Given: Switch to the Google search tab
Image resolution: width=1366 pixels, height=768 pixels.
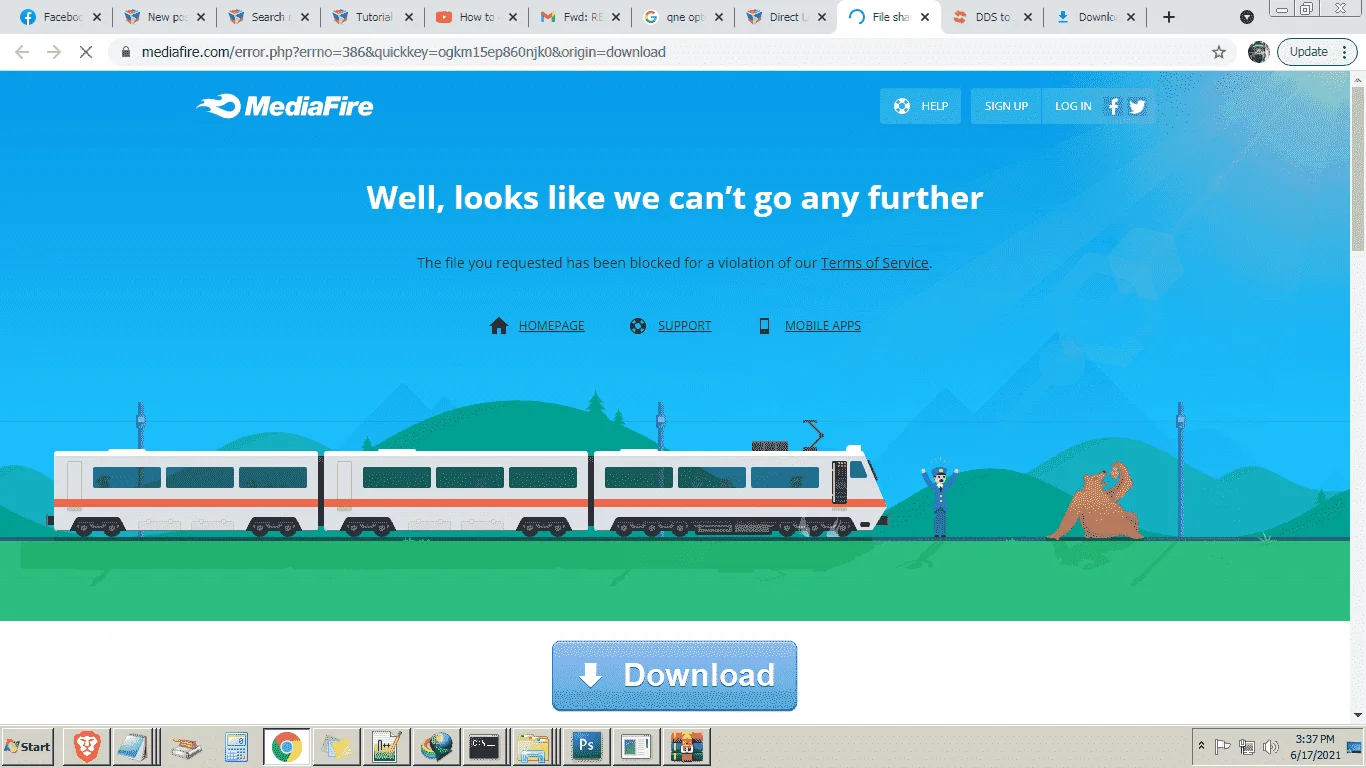Looking at the screenshot, I should click(x=682, y=17).
